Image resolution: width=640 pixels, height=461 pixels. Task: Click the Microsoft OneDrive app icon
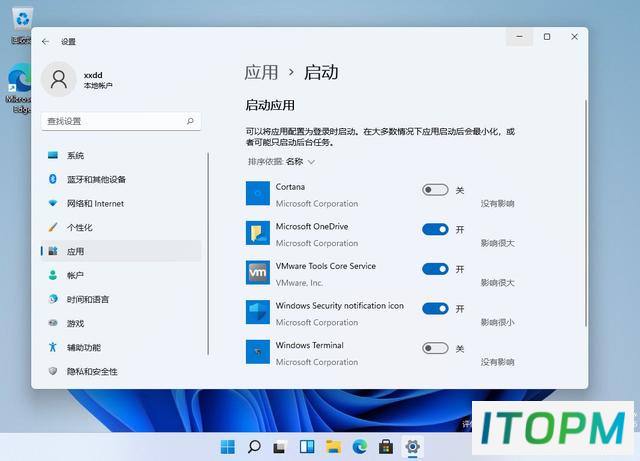[x=258, y=233]
